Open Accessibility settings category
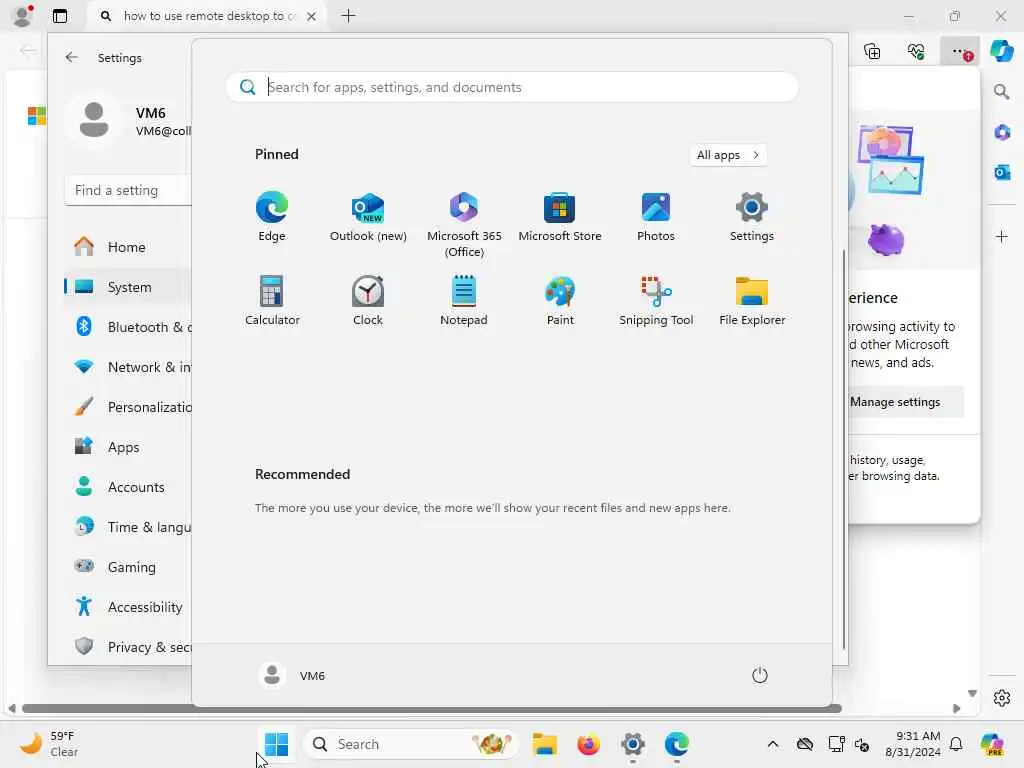This screenshot has height=768, width=1024. pos(128,607)
